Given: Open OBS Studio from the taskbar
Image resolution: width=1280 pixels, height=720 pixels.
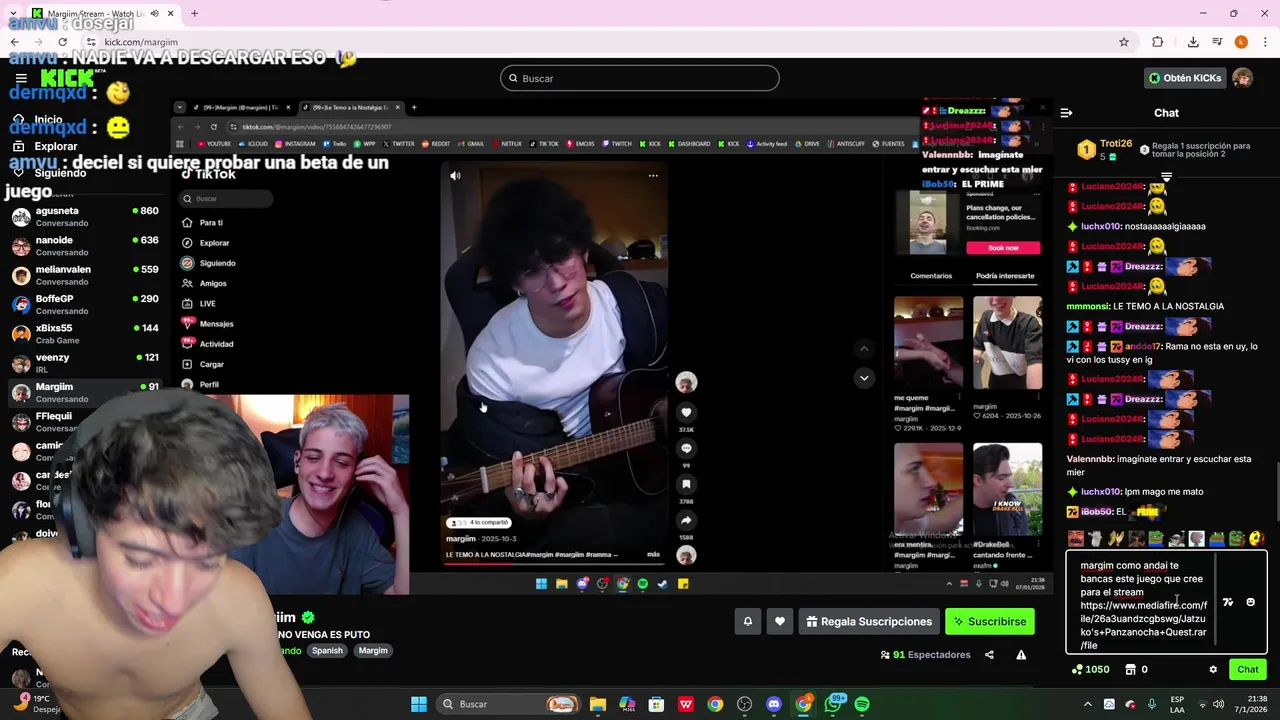Looking at the screenshot, I should point(744,704).
